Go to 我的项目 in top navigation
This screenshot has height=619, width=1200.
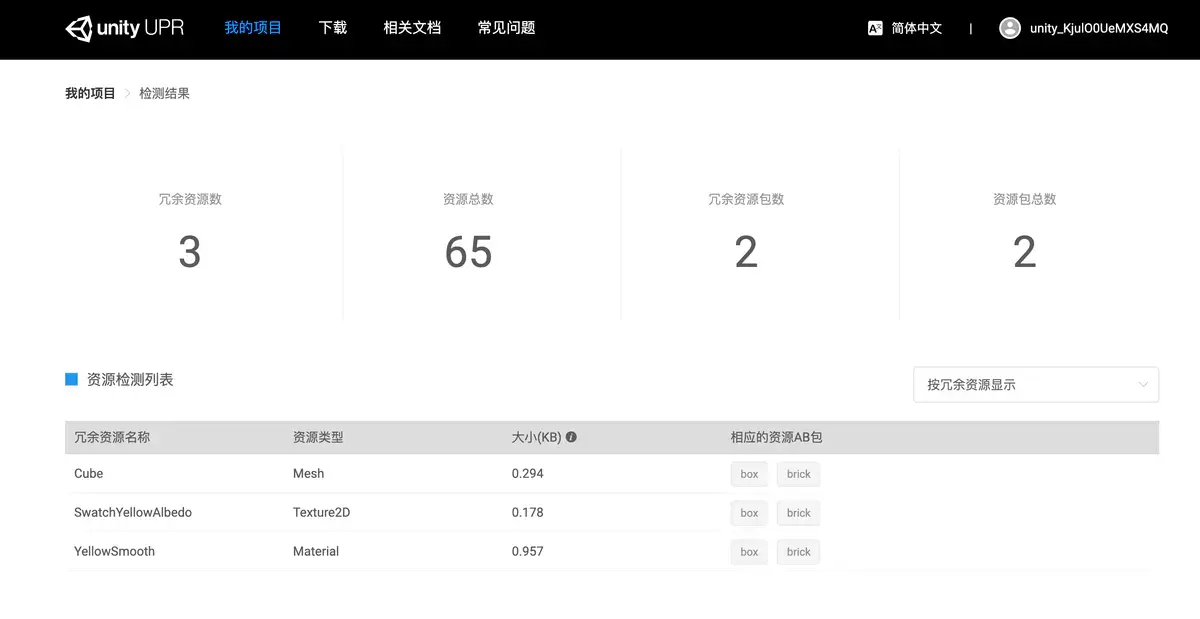[x=253, y=28]
